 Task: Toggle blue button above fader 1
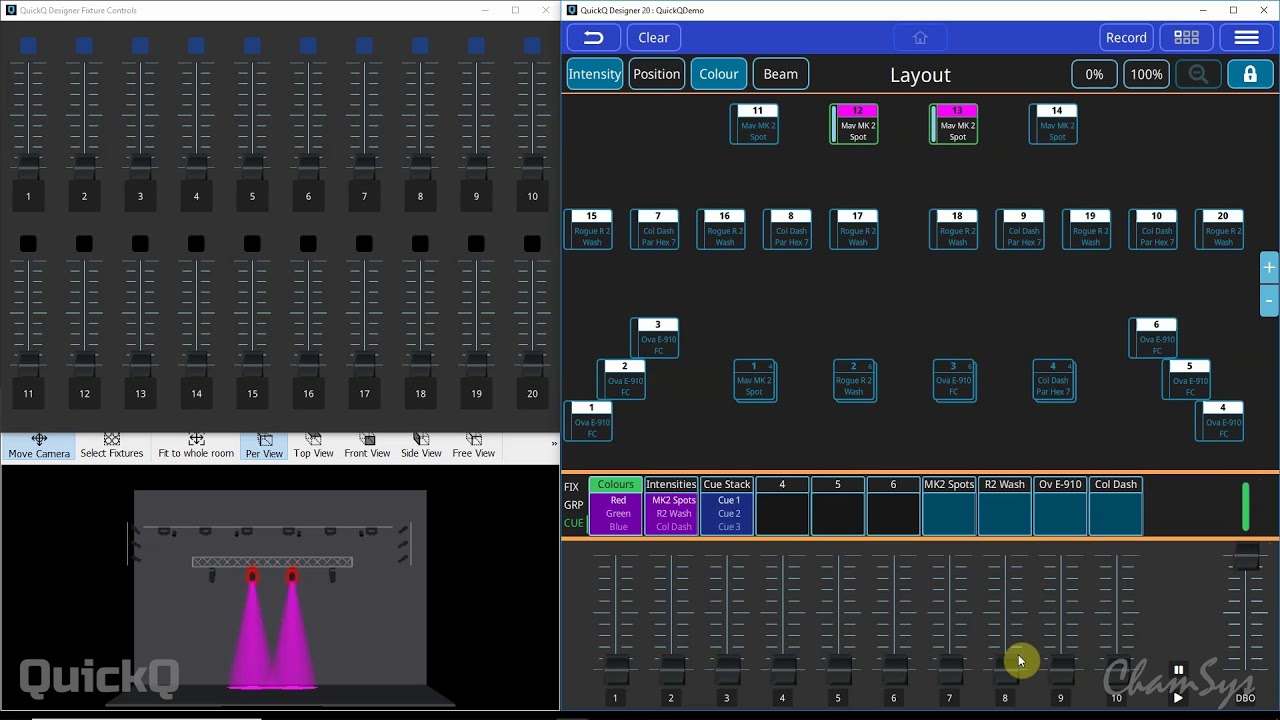[x=28, y=46]
